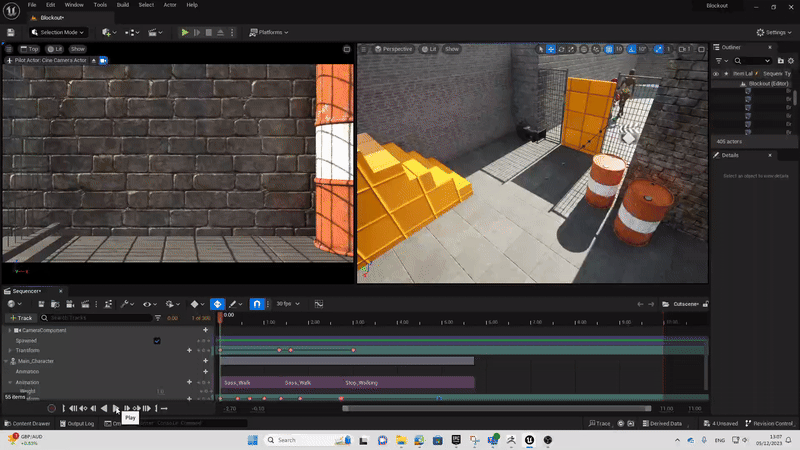The image size is (800, 450).
Task: Open the Content Drawer
Action: tap(30, 423)
